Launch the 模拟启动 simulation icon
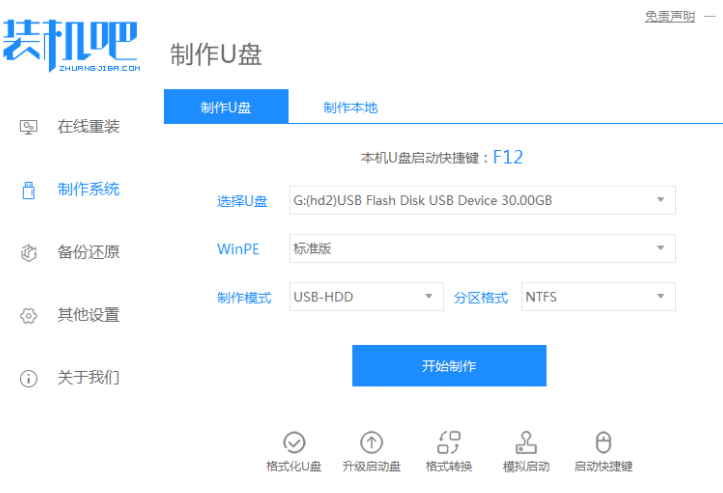This screenshot has width=723, height=493. 526,442
